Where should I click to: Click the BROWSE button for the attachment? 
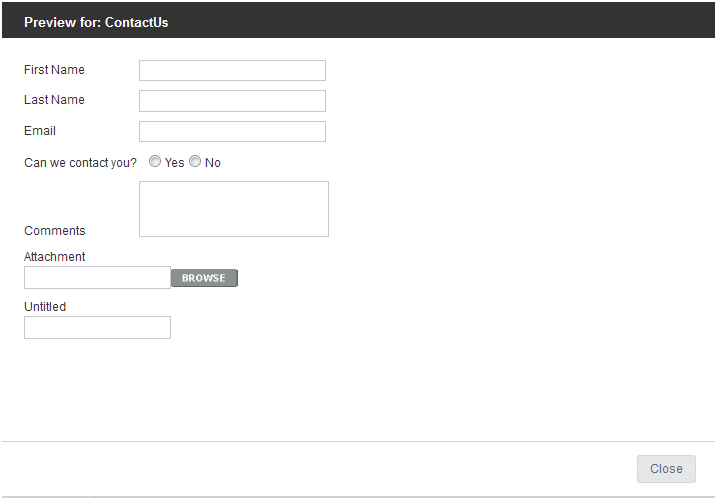pyautogui.click(x=204, y=278)
